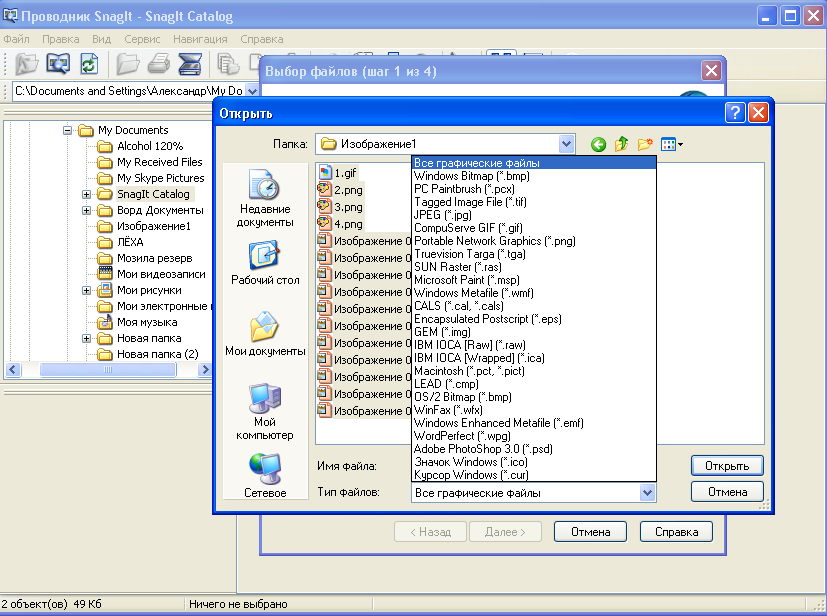Expand the Мои рисунки tree node
The height and width of the screenshot is (616, 827).
coord(86,291)
